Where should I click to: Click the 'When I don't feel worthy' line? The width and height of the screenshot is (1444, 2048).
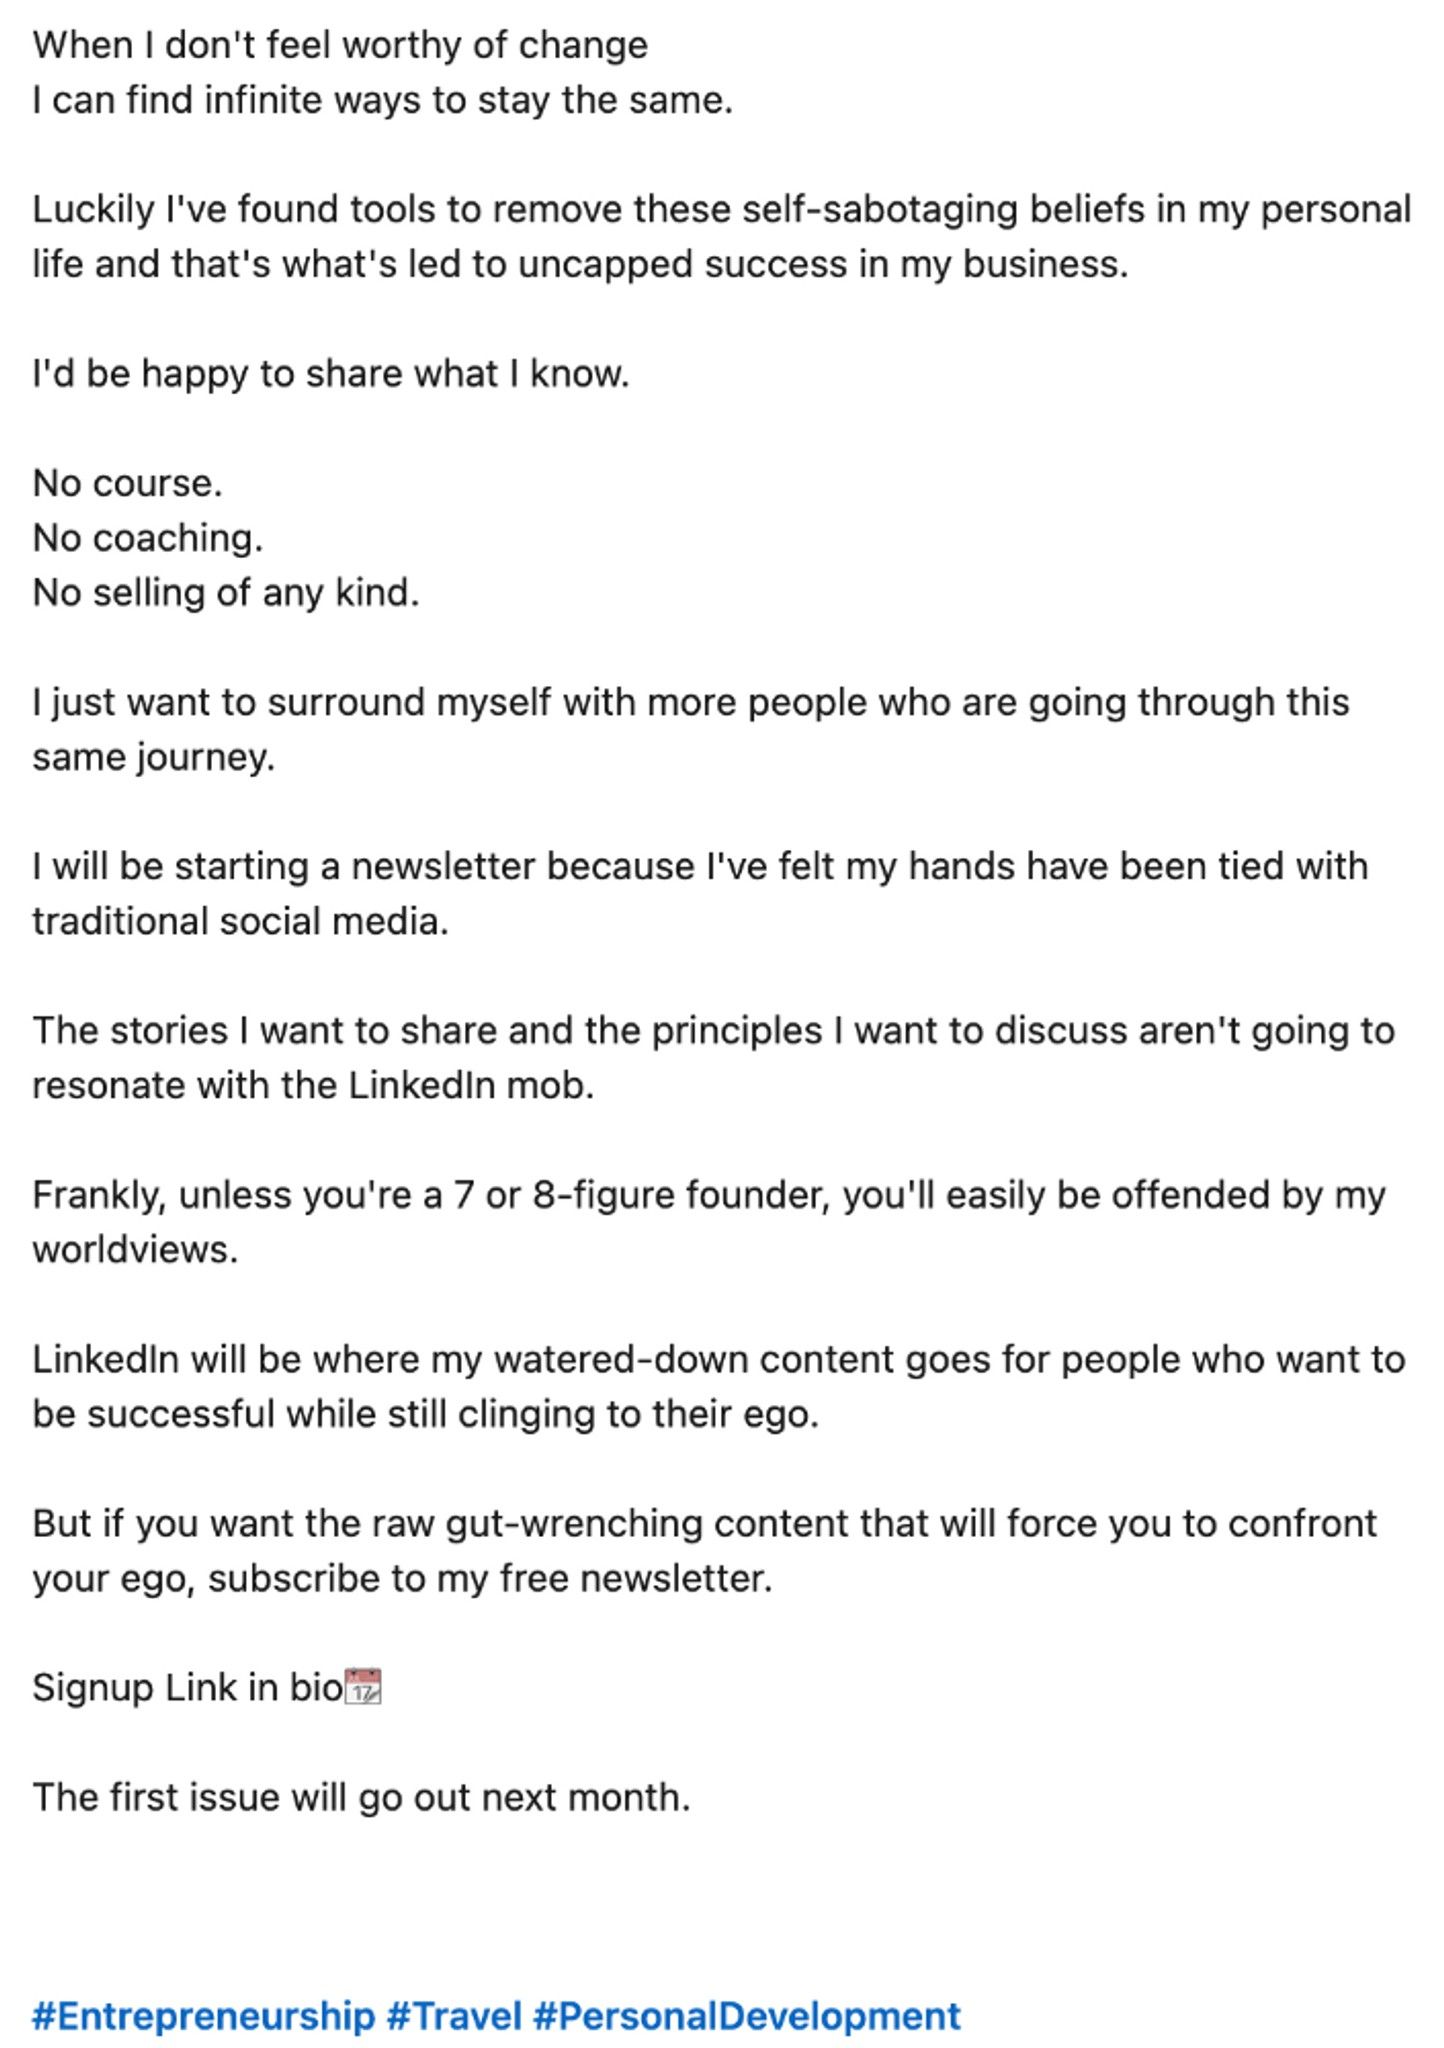pos(340,46)
